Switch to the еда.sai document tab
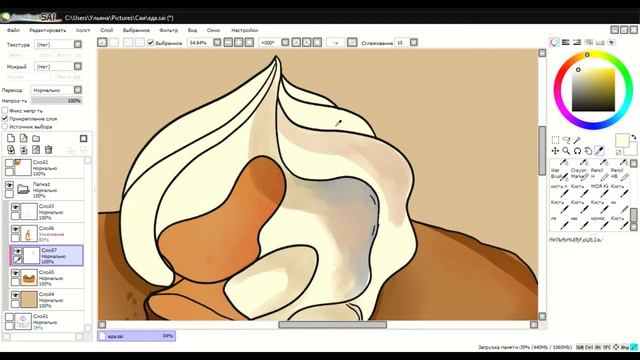The image size is (640, 360). click(x=136, y=336)
